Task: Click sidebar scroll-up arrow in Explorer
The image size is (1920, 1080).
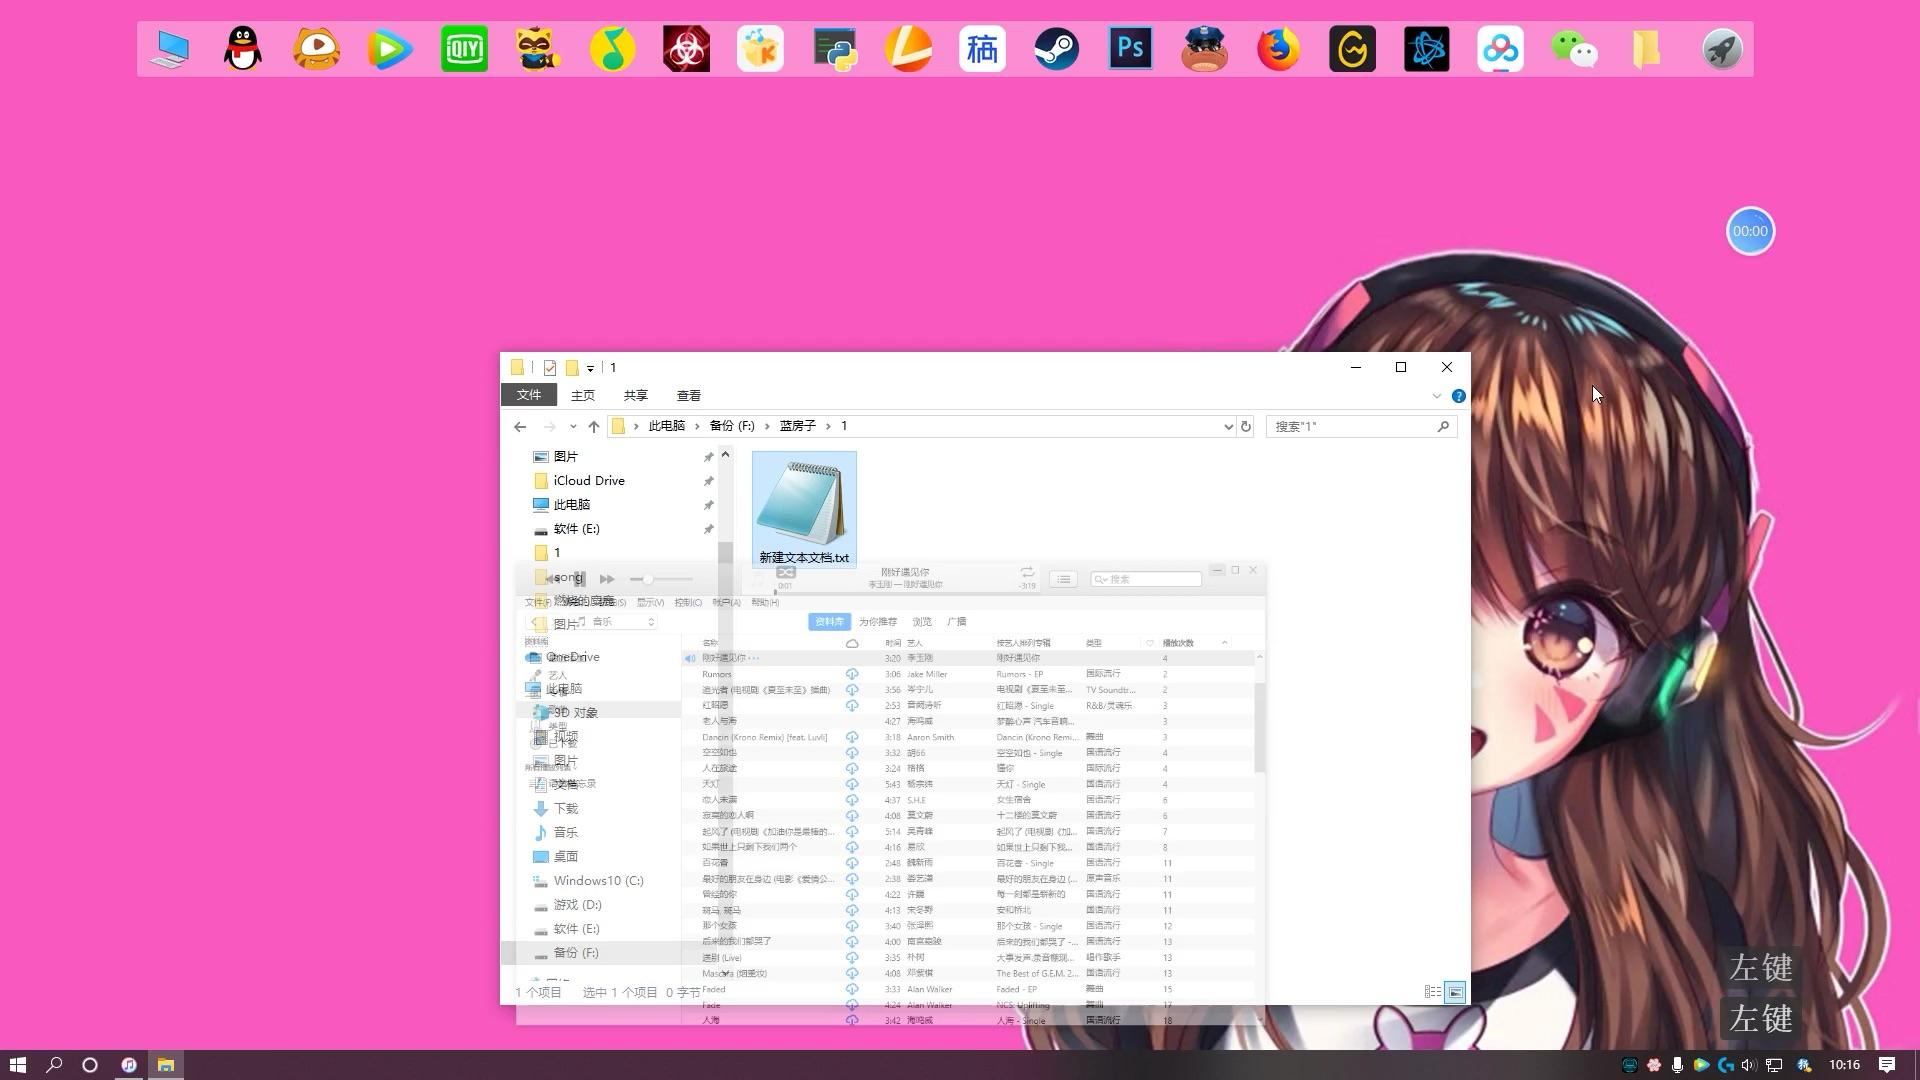Action: click(x=726, y=455)
